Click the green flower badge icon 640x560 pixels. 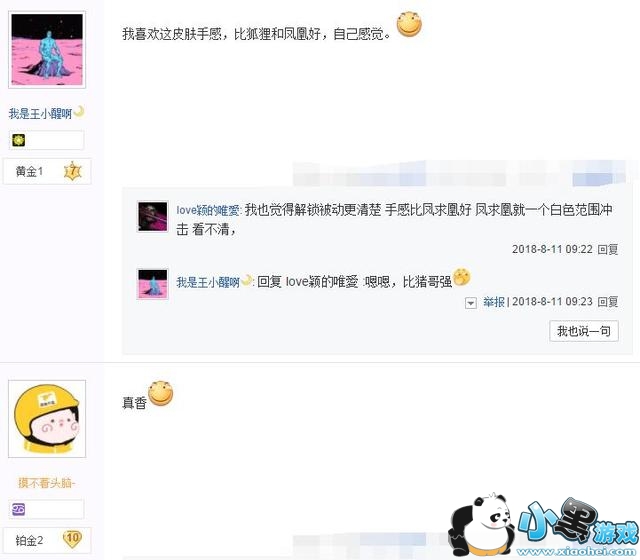[x=19, y=140]
